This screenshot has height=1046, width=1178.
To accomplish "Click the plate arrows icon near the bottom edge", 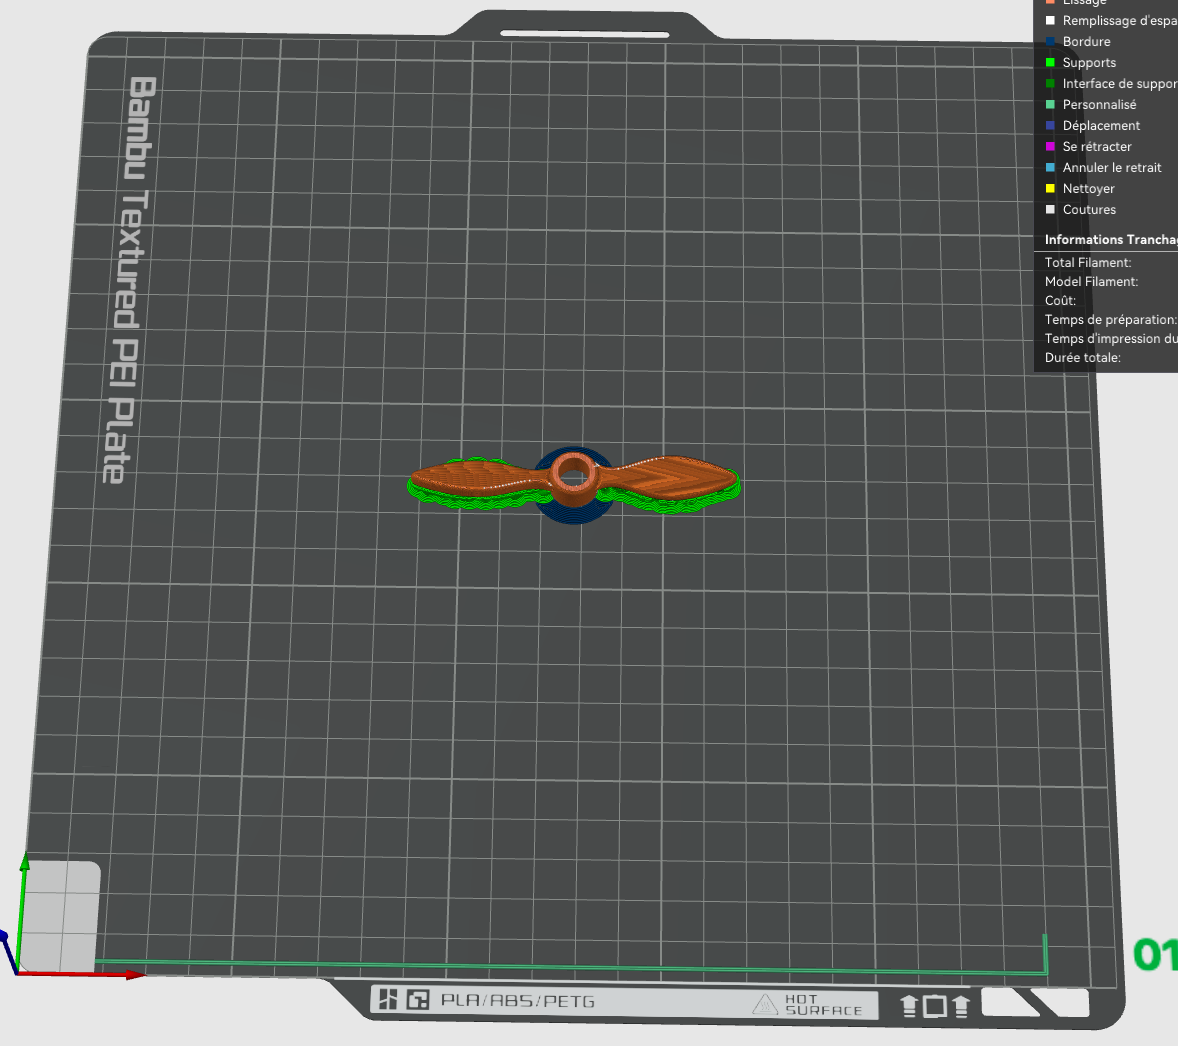I will tap(935, 1006).
